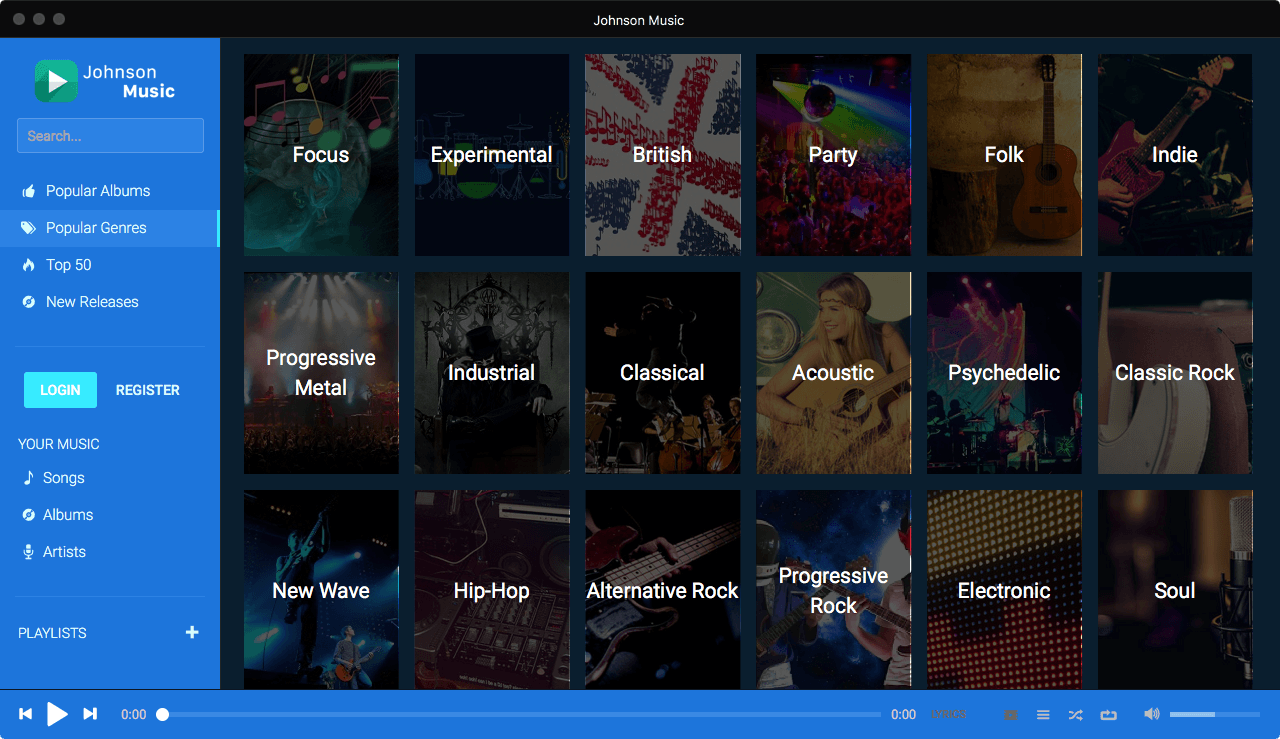Click the track progress seek bar
1280x739 pixels.
pos(521,715)
